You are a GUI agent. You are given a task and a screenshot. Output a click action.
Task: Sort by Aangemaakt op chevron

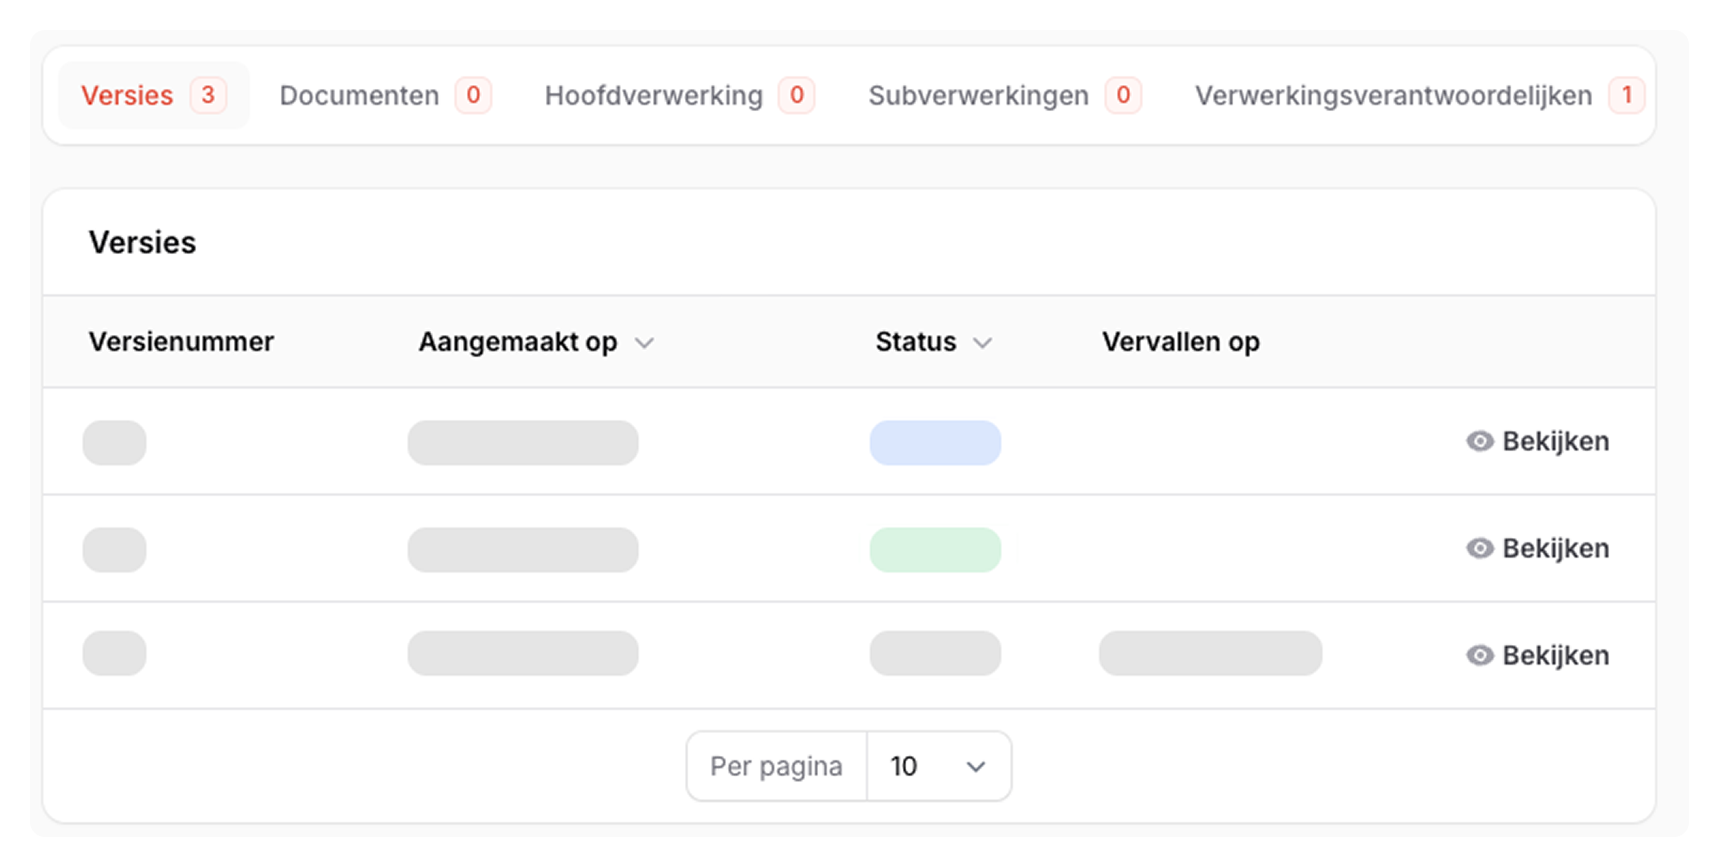645,343
